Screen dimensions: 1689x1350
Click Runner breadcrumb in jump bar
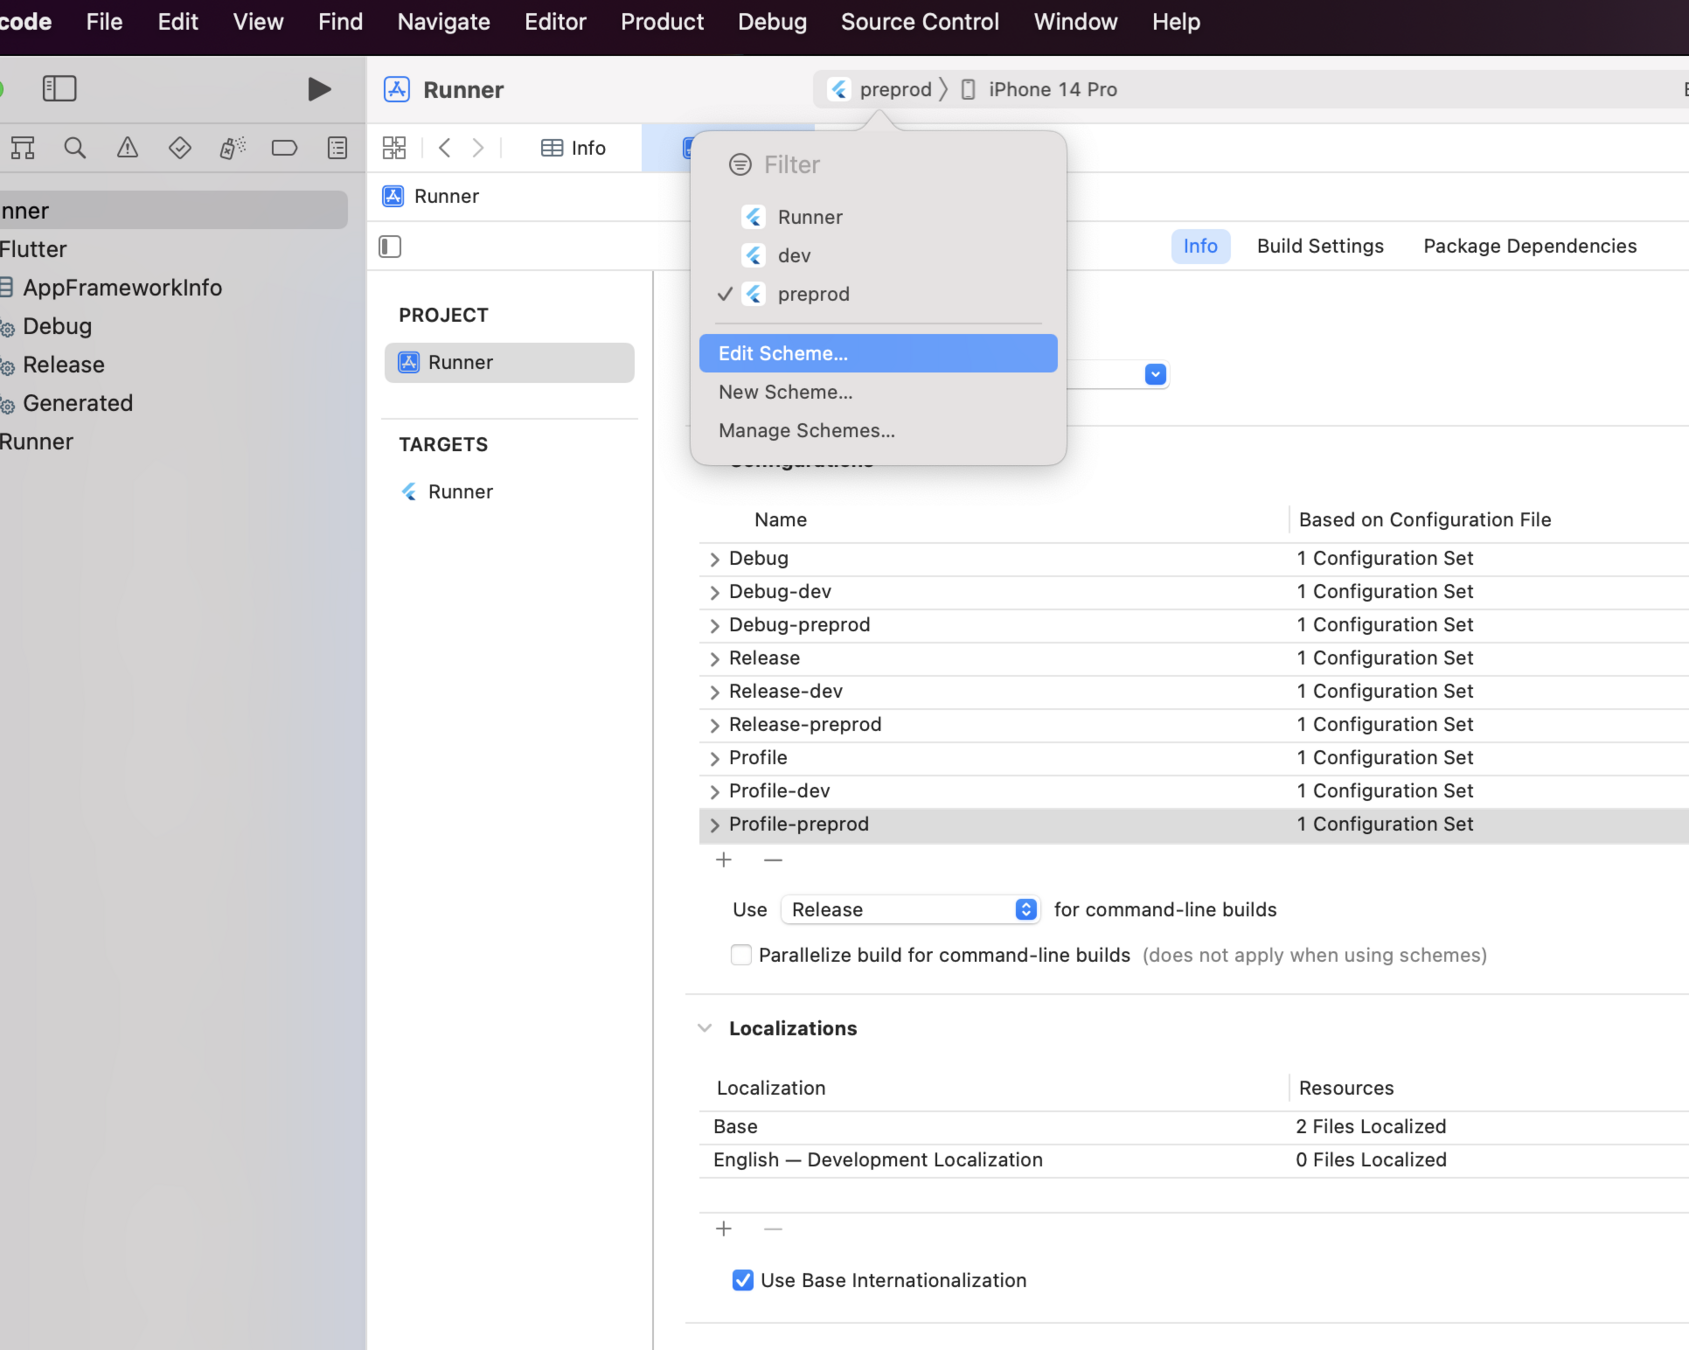click(431, 196)
